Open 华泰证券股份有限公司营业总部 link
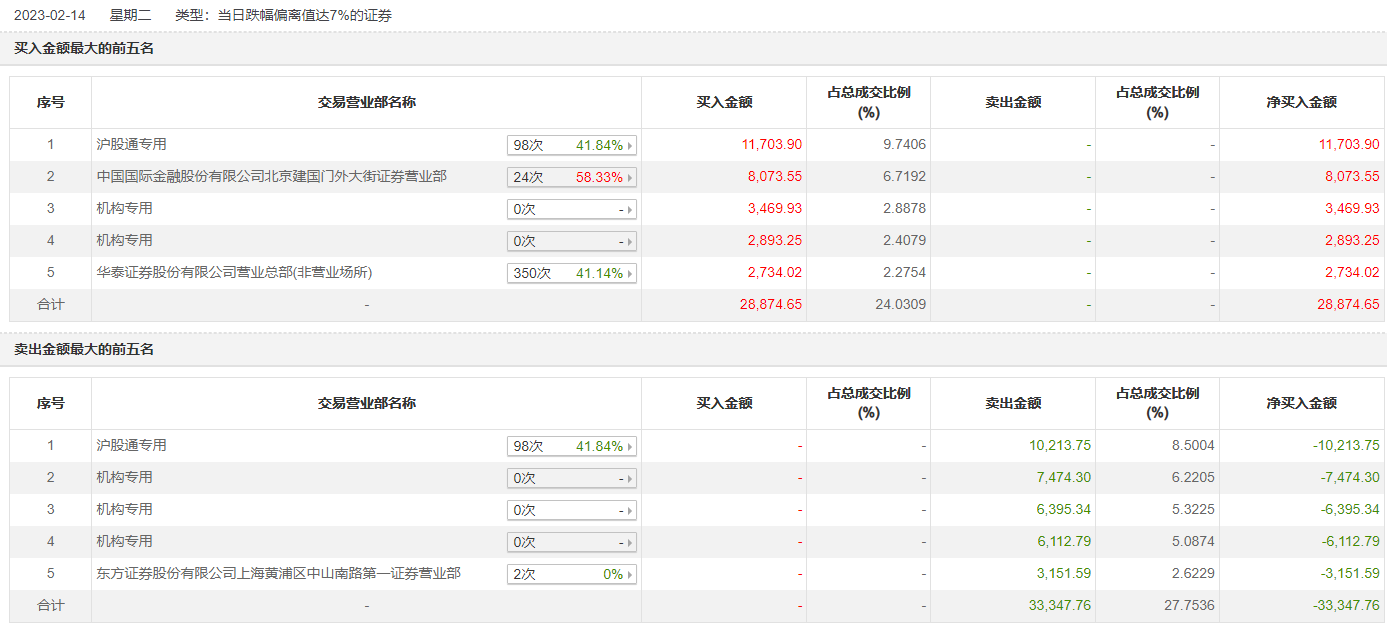 (x=227, y=273)
